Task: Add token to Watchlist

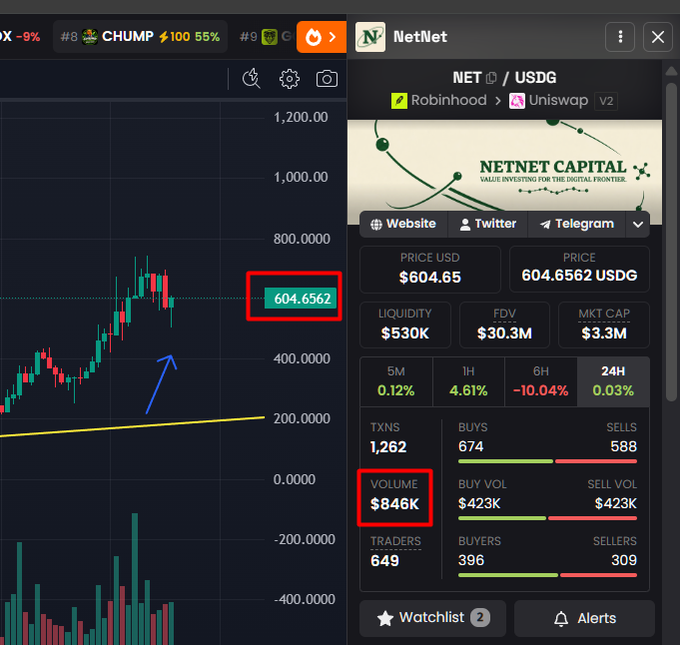Action: click(x=433, y=618)
